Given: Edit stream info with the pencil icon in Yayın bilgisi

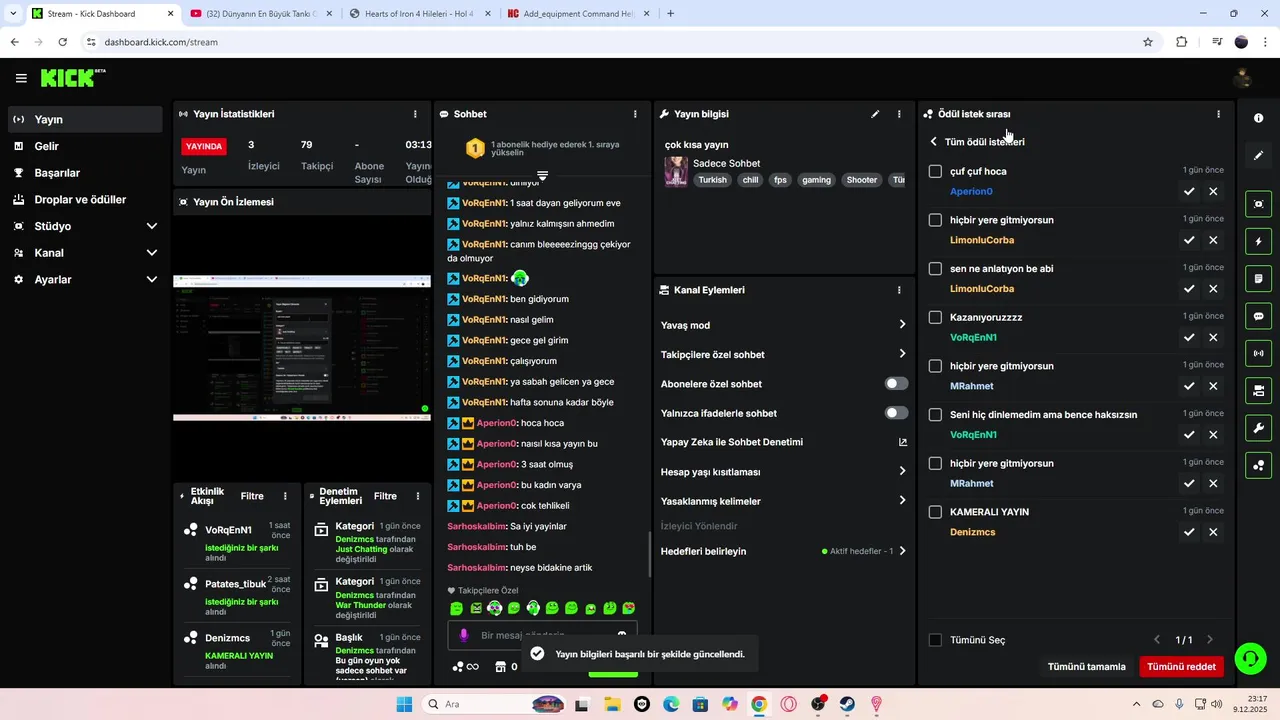Looking at the screenshot, I should coord(875,114).
